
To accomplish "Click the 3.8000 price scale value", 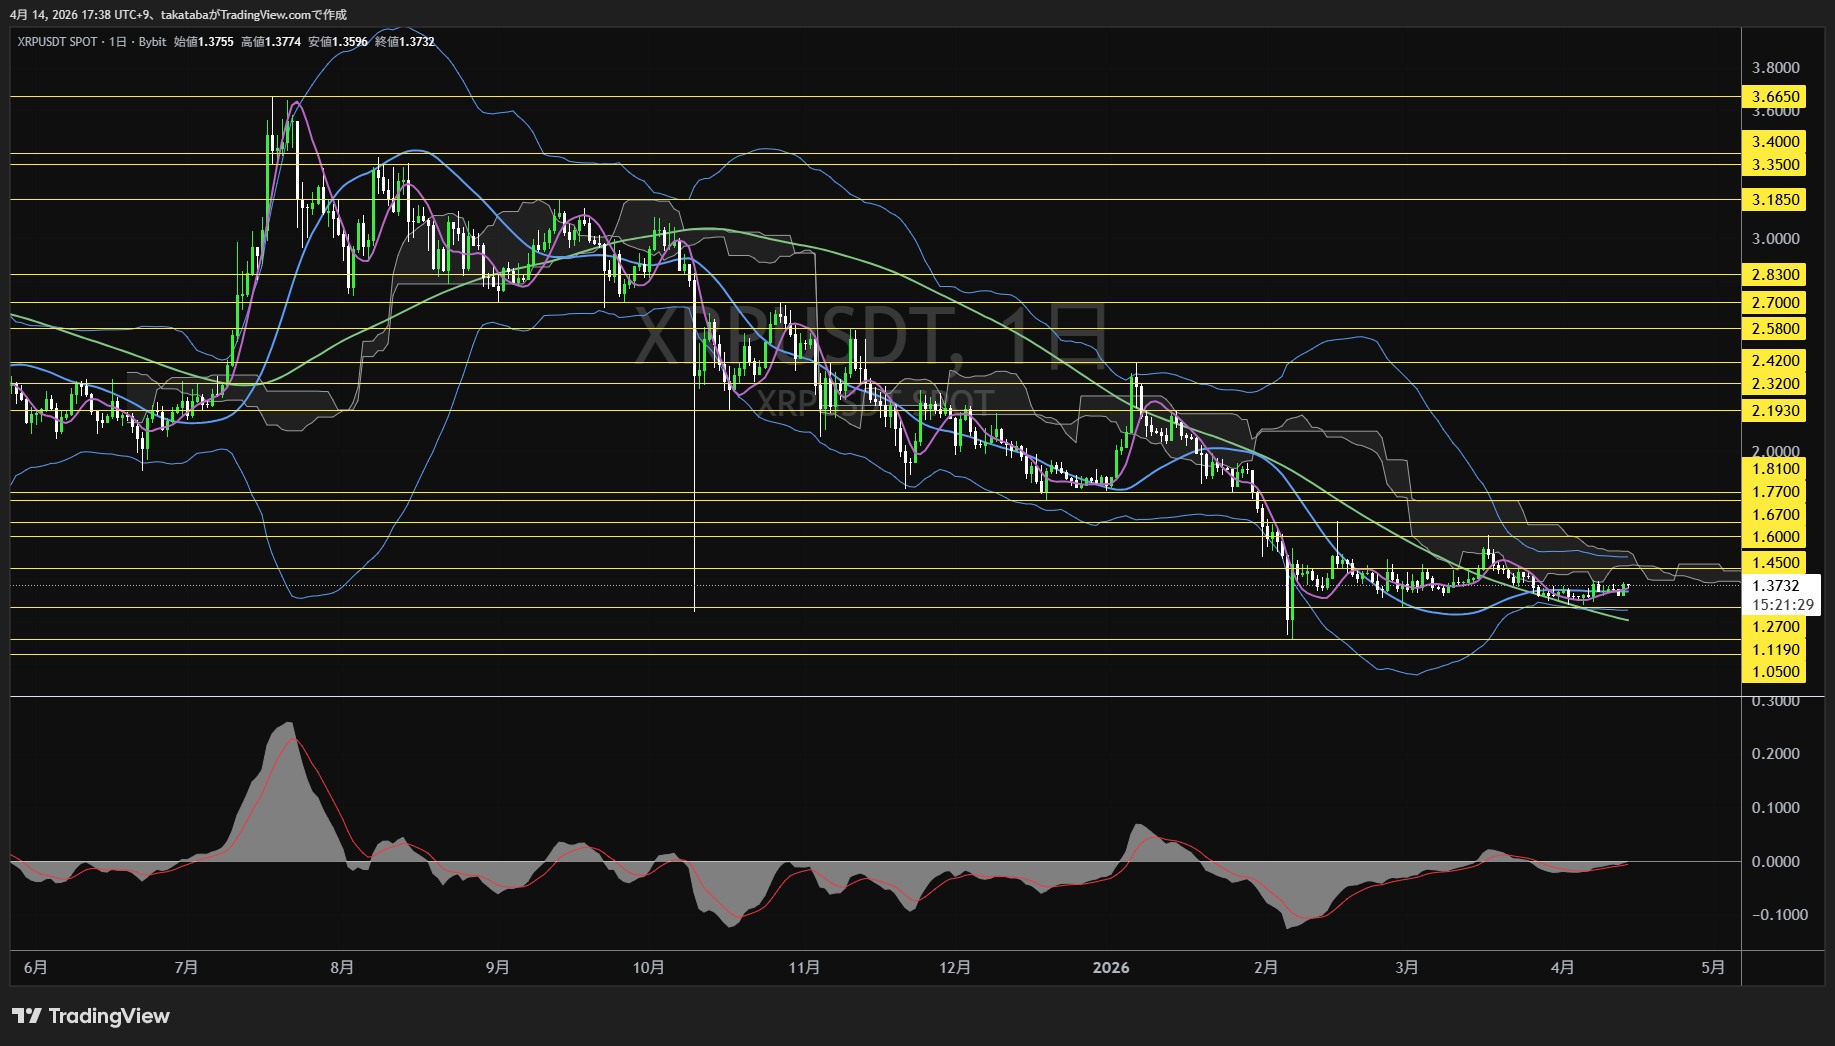I will point(1775,68).
